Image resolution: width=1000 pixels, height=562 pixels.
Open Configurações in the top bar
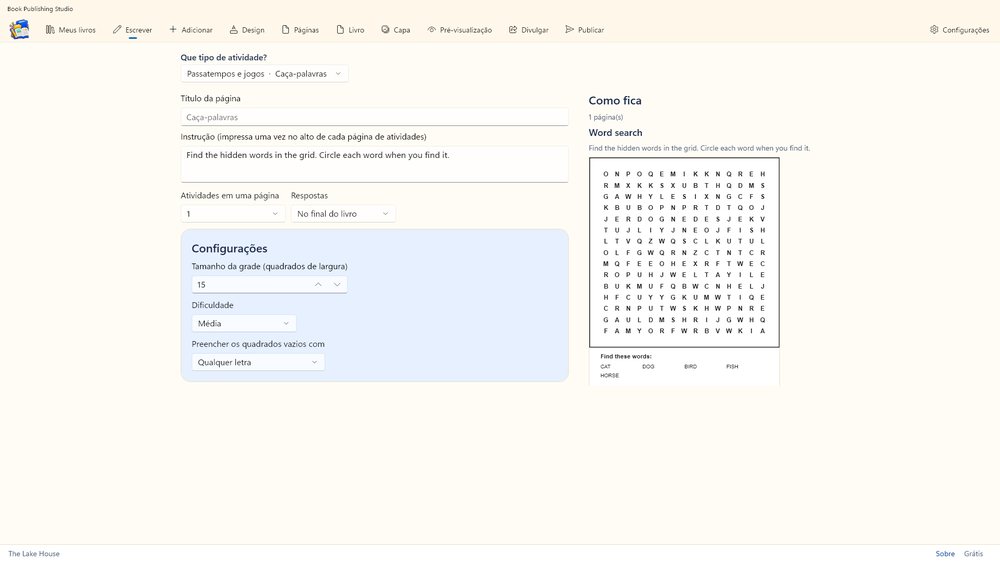[960, 30]
